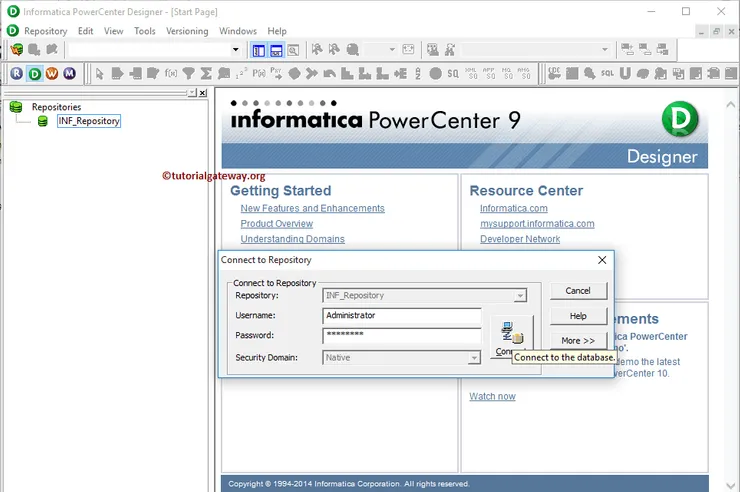This screenshot has height=492, width=740.
Task: Open the Repository Manager via the R icon
Action: coord(17,74)
